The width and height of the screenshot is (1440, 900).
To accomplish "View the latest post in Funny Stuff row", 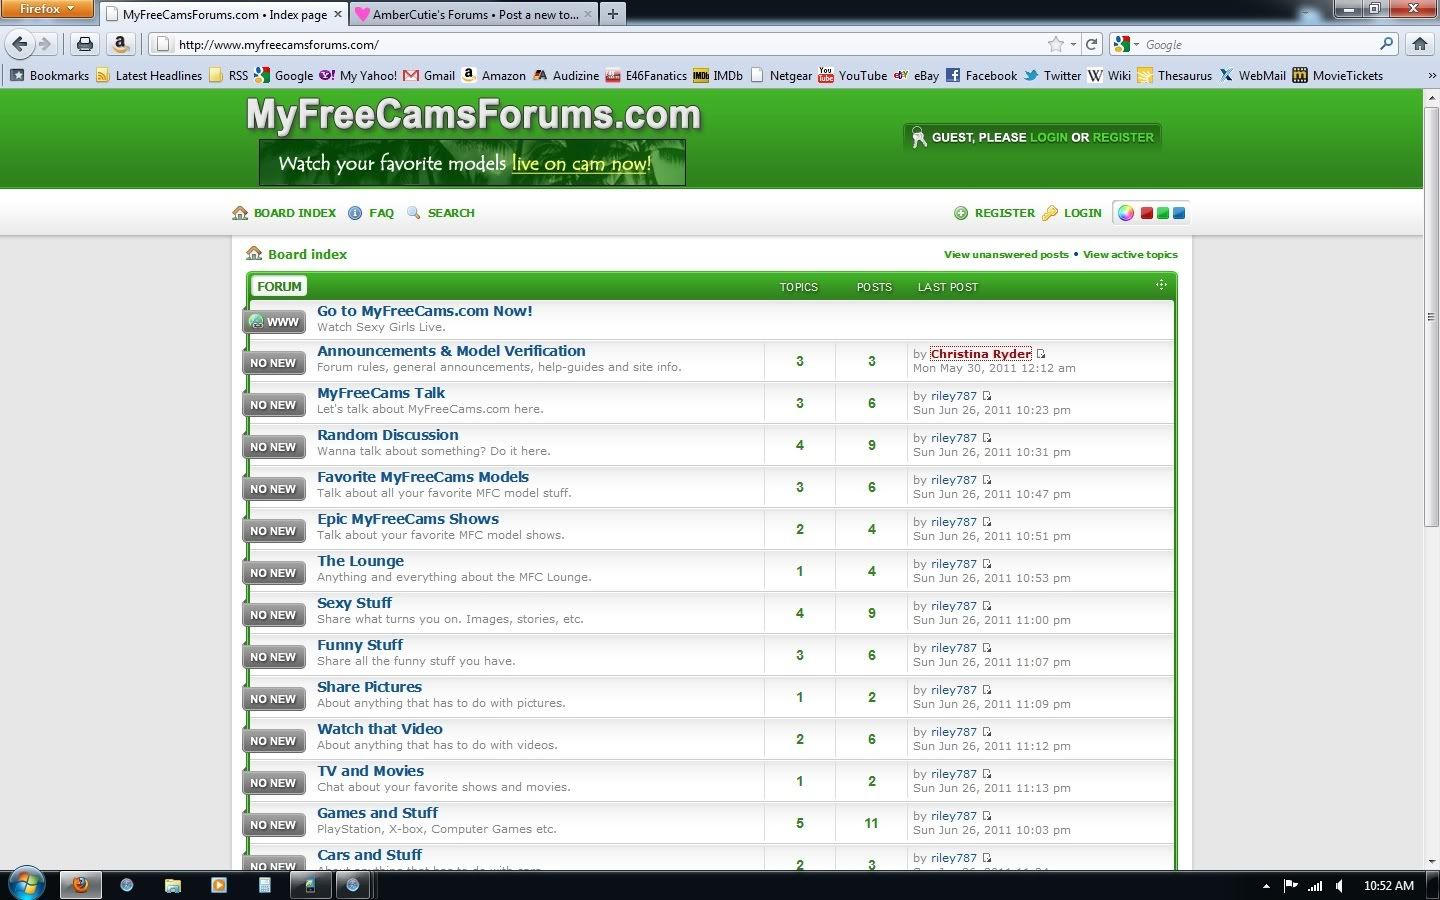I will click(987, 648).
